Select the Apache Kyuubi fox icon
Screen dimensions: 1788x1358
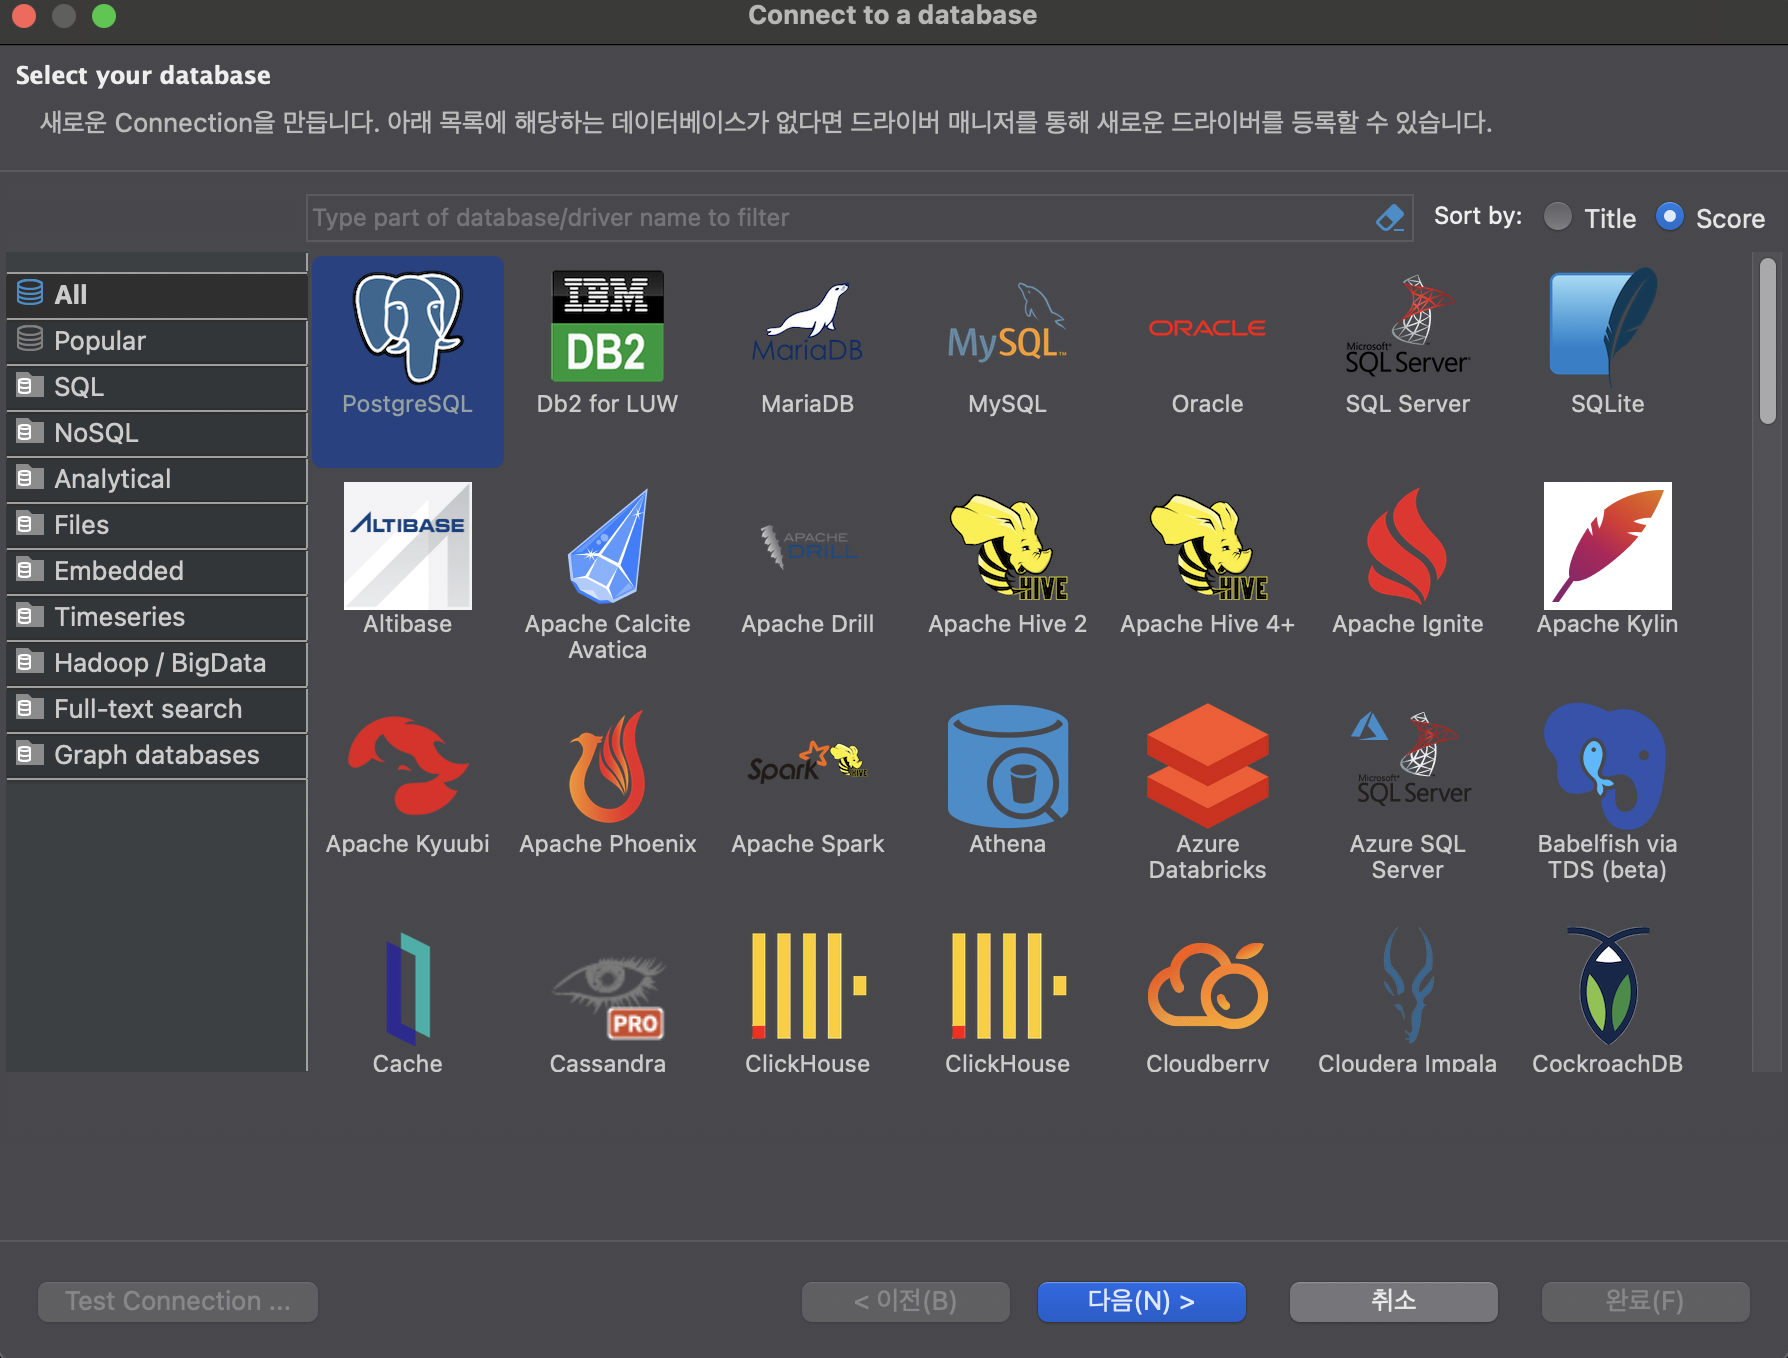tap(407, 766)
